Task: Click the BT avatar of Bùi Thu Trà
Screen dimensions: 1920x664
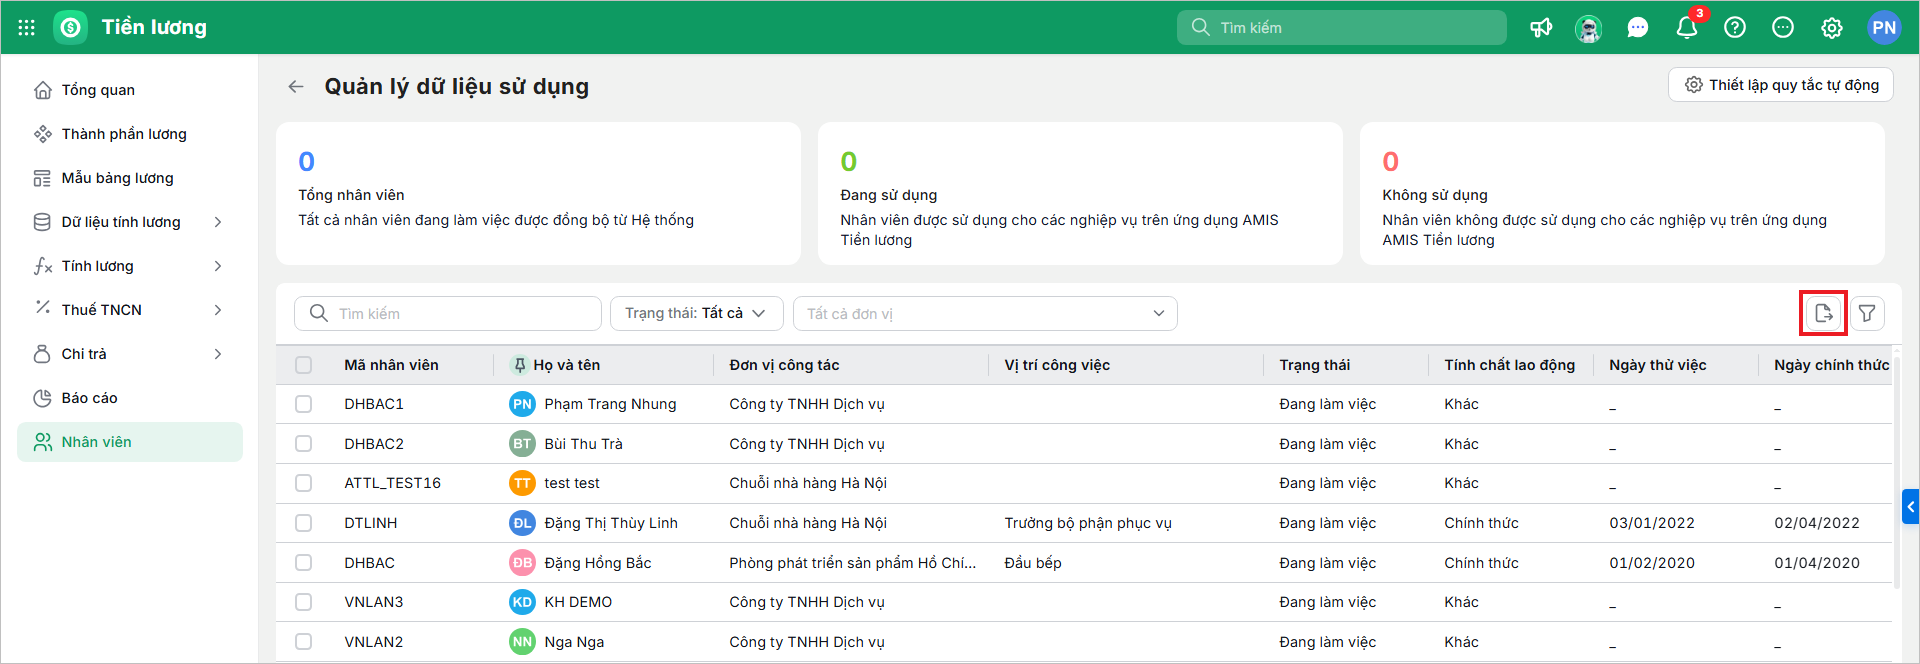Action: [x=522, y=444]
